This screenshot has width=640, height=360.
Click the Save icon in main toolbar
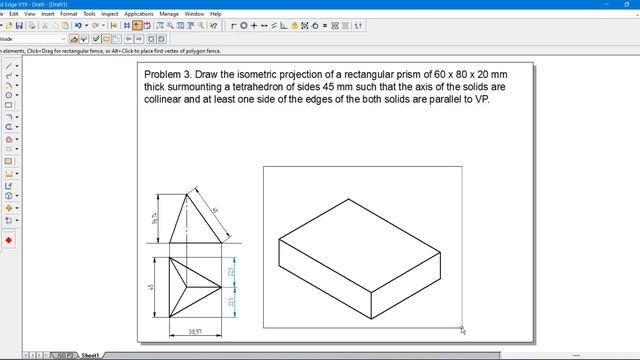click(x=19, y=26)
